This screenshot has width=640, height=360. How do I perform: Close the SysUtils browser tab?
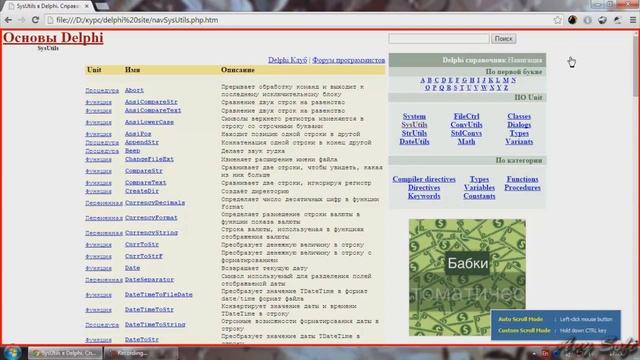tap(87, 6)
